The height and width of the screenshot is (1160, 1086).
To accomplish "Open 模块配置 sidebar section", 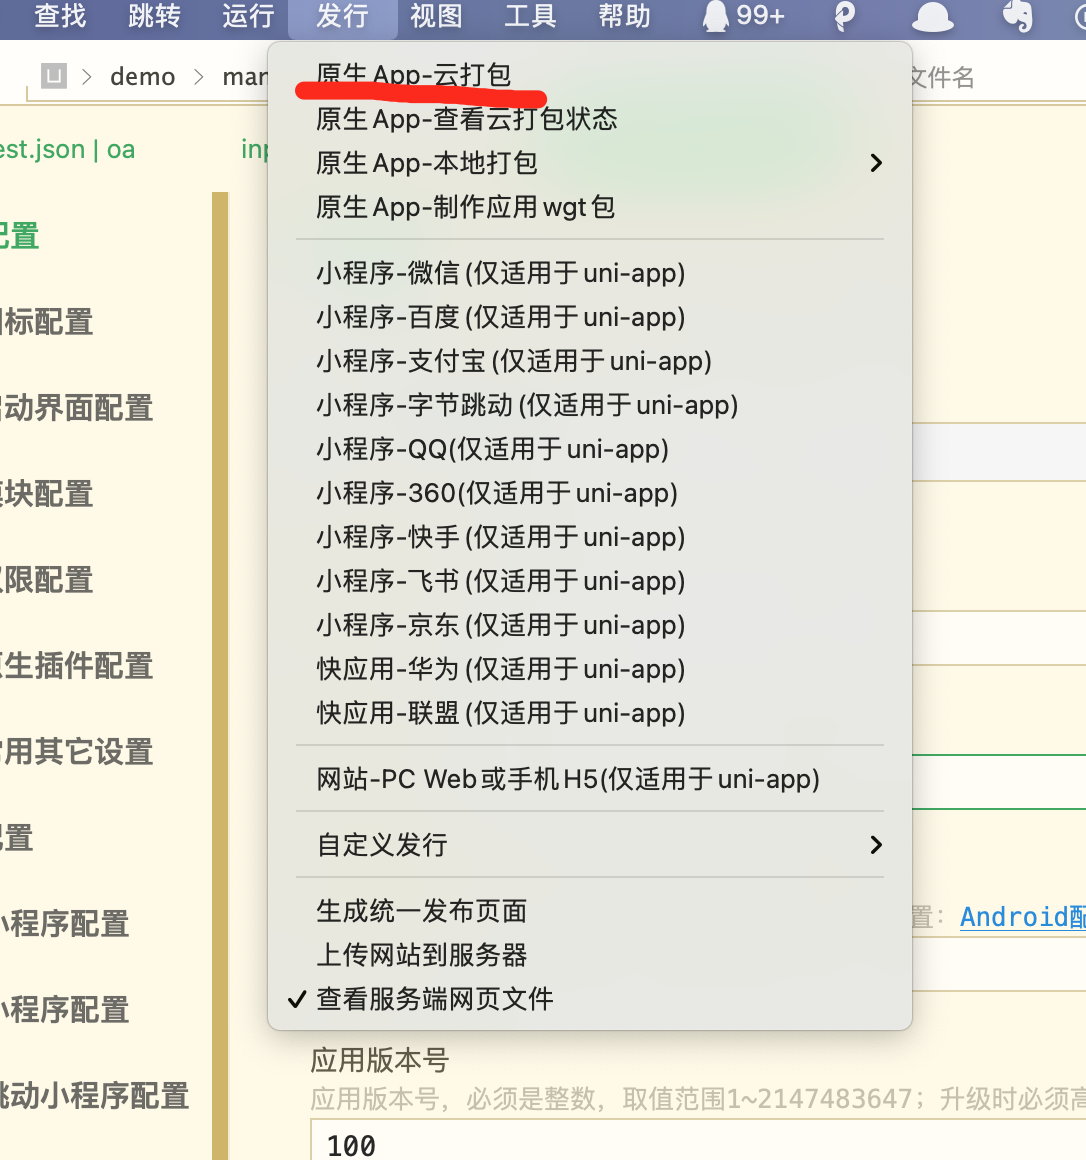I will point(47,493).
